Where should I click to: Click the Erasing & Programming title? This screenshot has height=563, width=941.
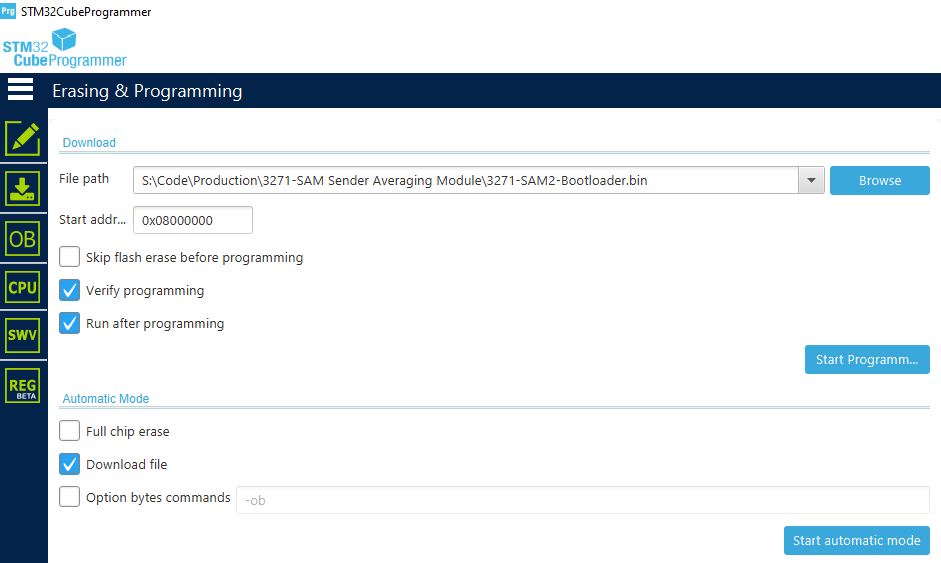(147, 91)
